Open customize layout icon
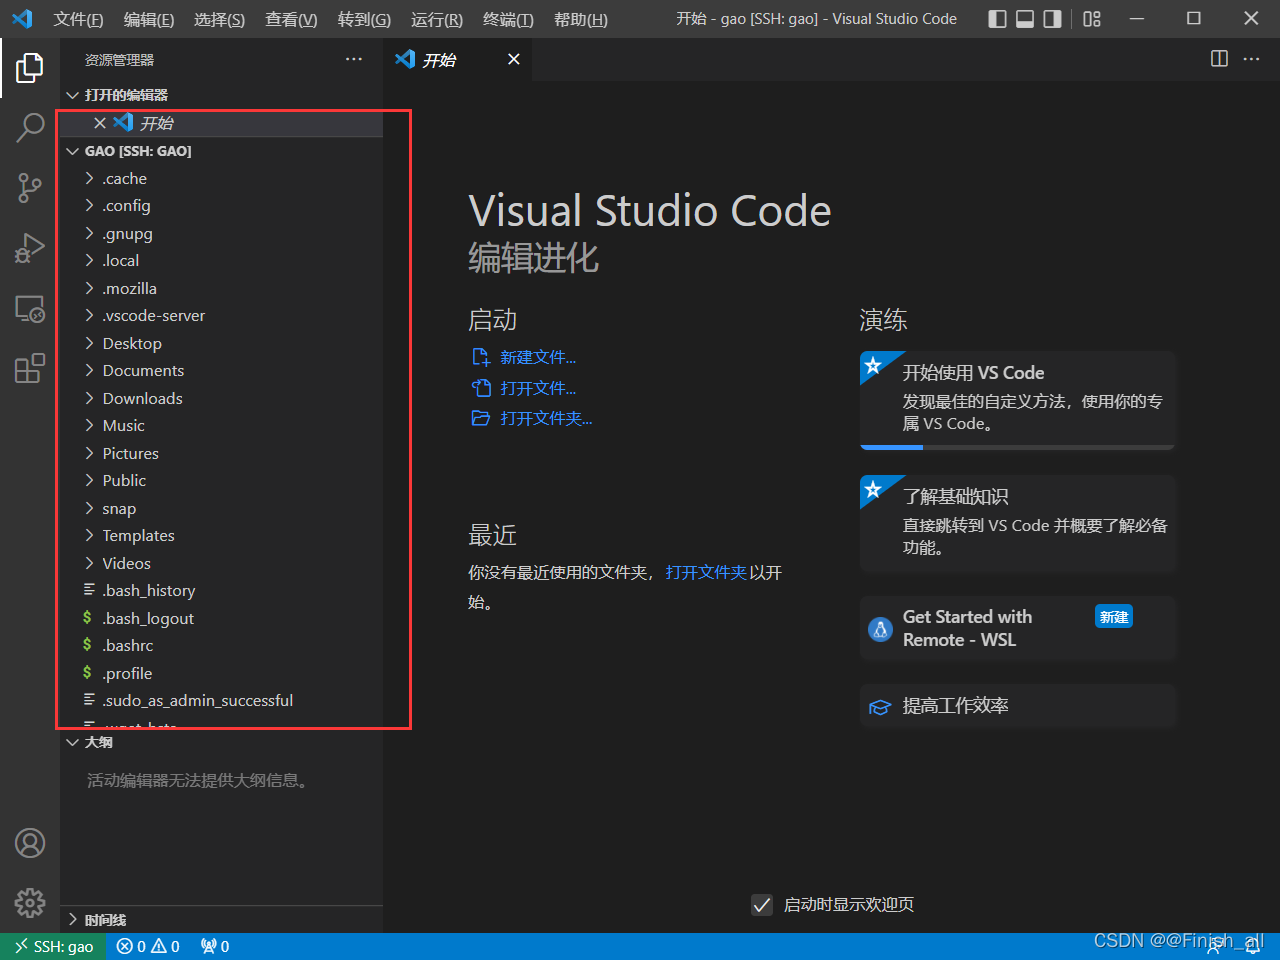This screenshot has height=960, width=1280. [1092, 19]
